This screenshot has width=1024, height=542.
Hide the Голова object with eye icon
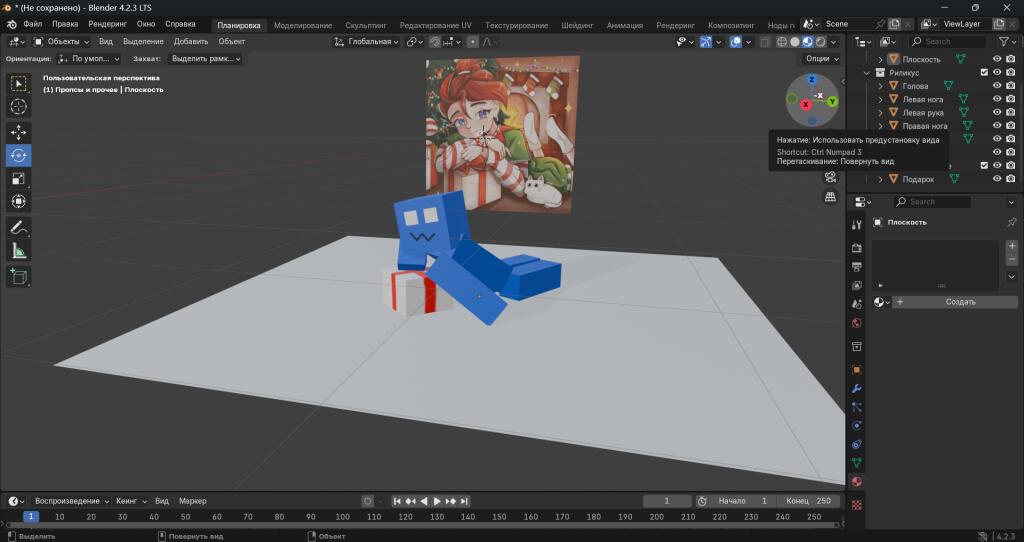pos(997,86)
